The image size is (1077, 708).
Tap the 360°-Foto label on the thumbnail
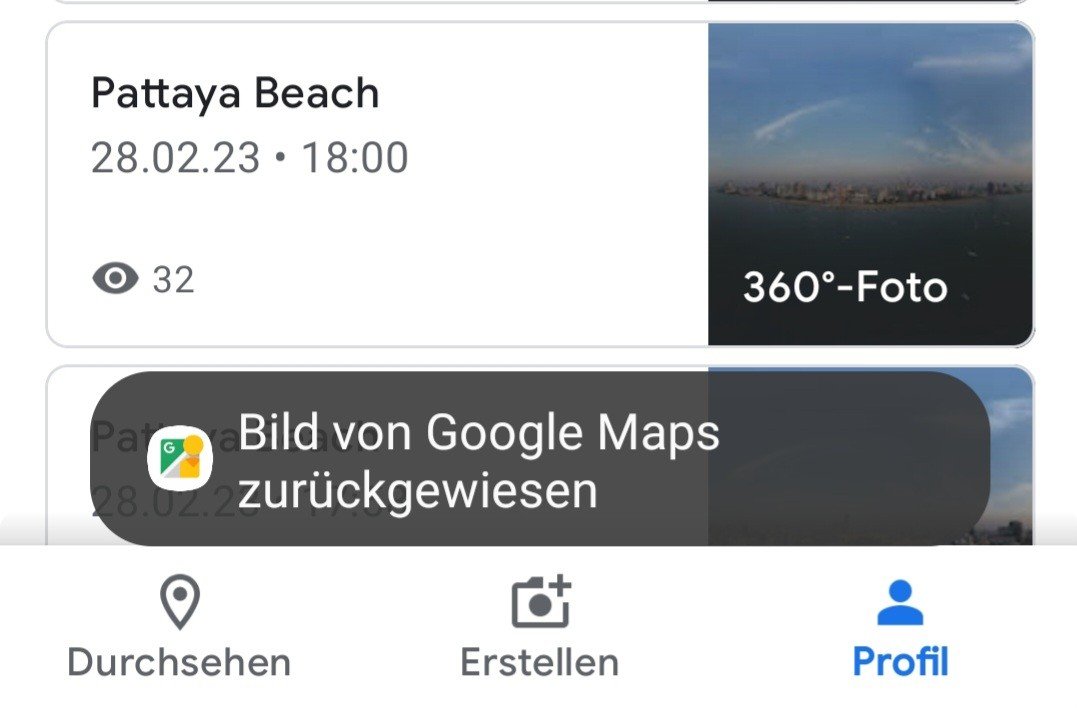tap(846, 287)
